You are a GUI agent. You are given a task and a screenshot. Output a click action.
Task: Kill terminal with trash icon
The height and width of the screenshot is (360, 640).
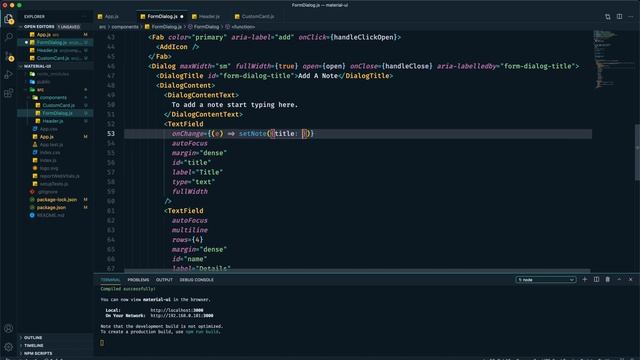pos(608,280)
